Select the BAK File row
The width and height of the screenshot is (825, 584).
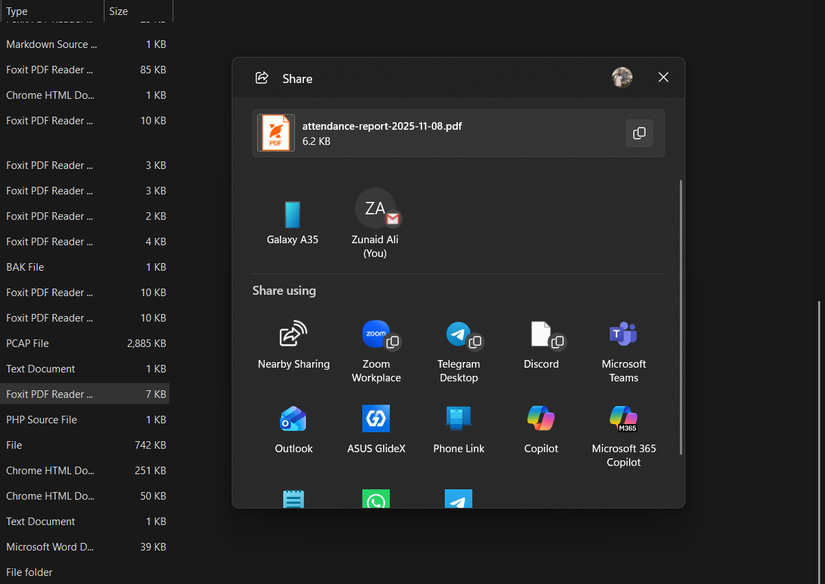pos(85,267)
